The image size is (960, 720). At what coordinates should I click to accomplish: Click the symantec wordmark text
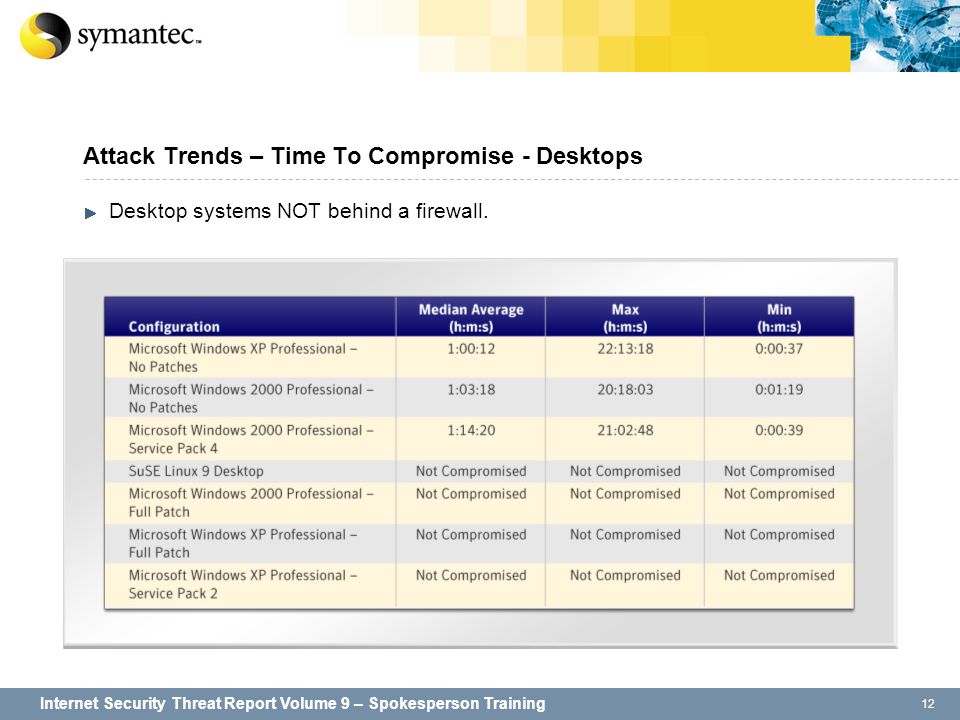138,36
